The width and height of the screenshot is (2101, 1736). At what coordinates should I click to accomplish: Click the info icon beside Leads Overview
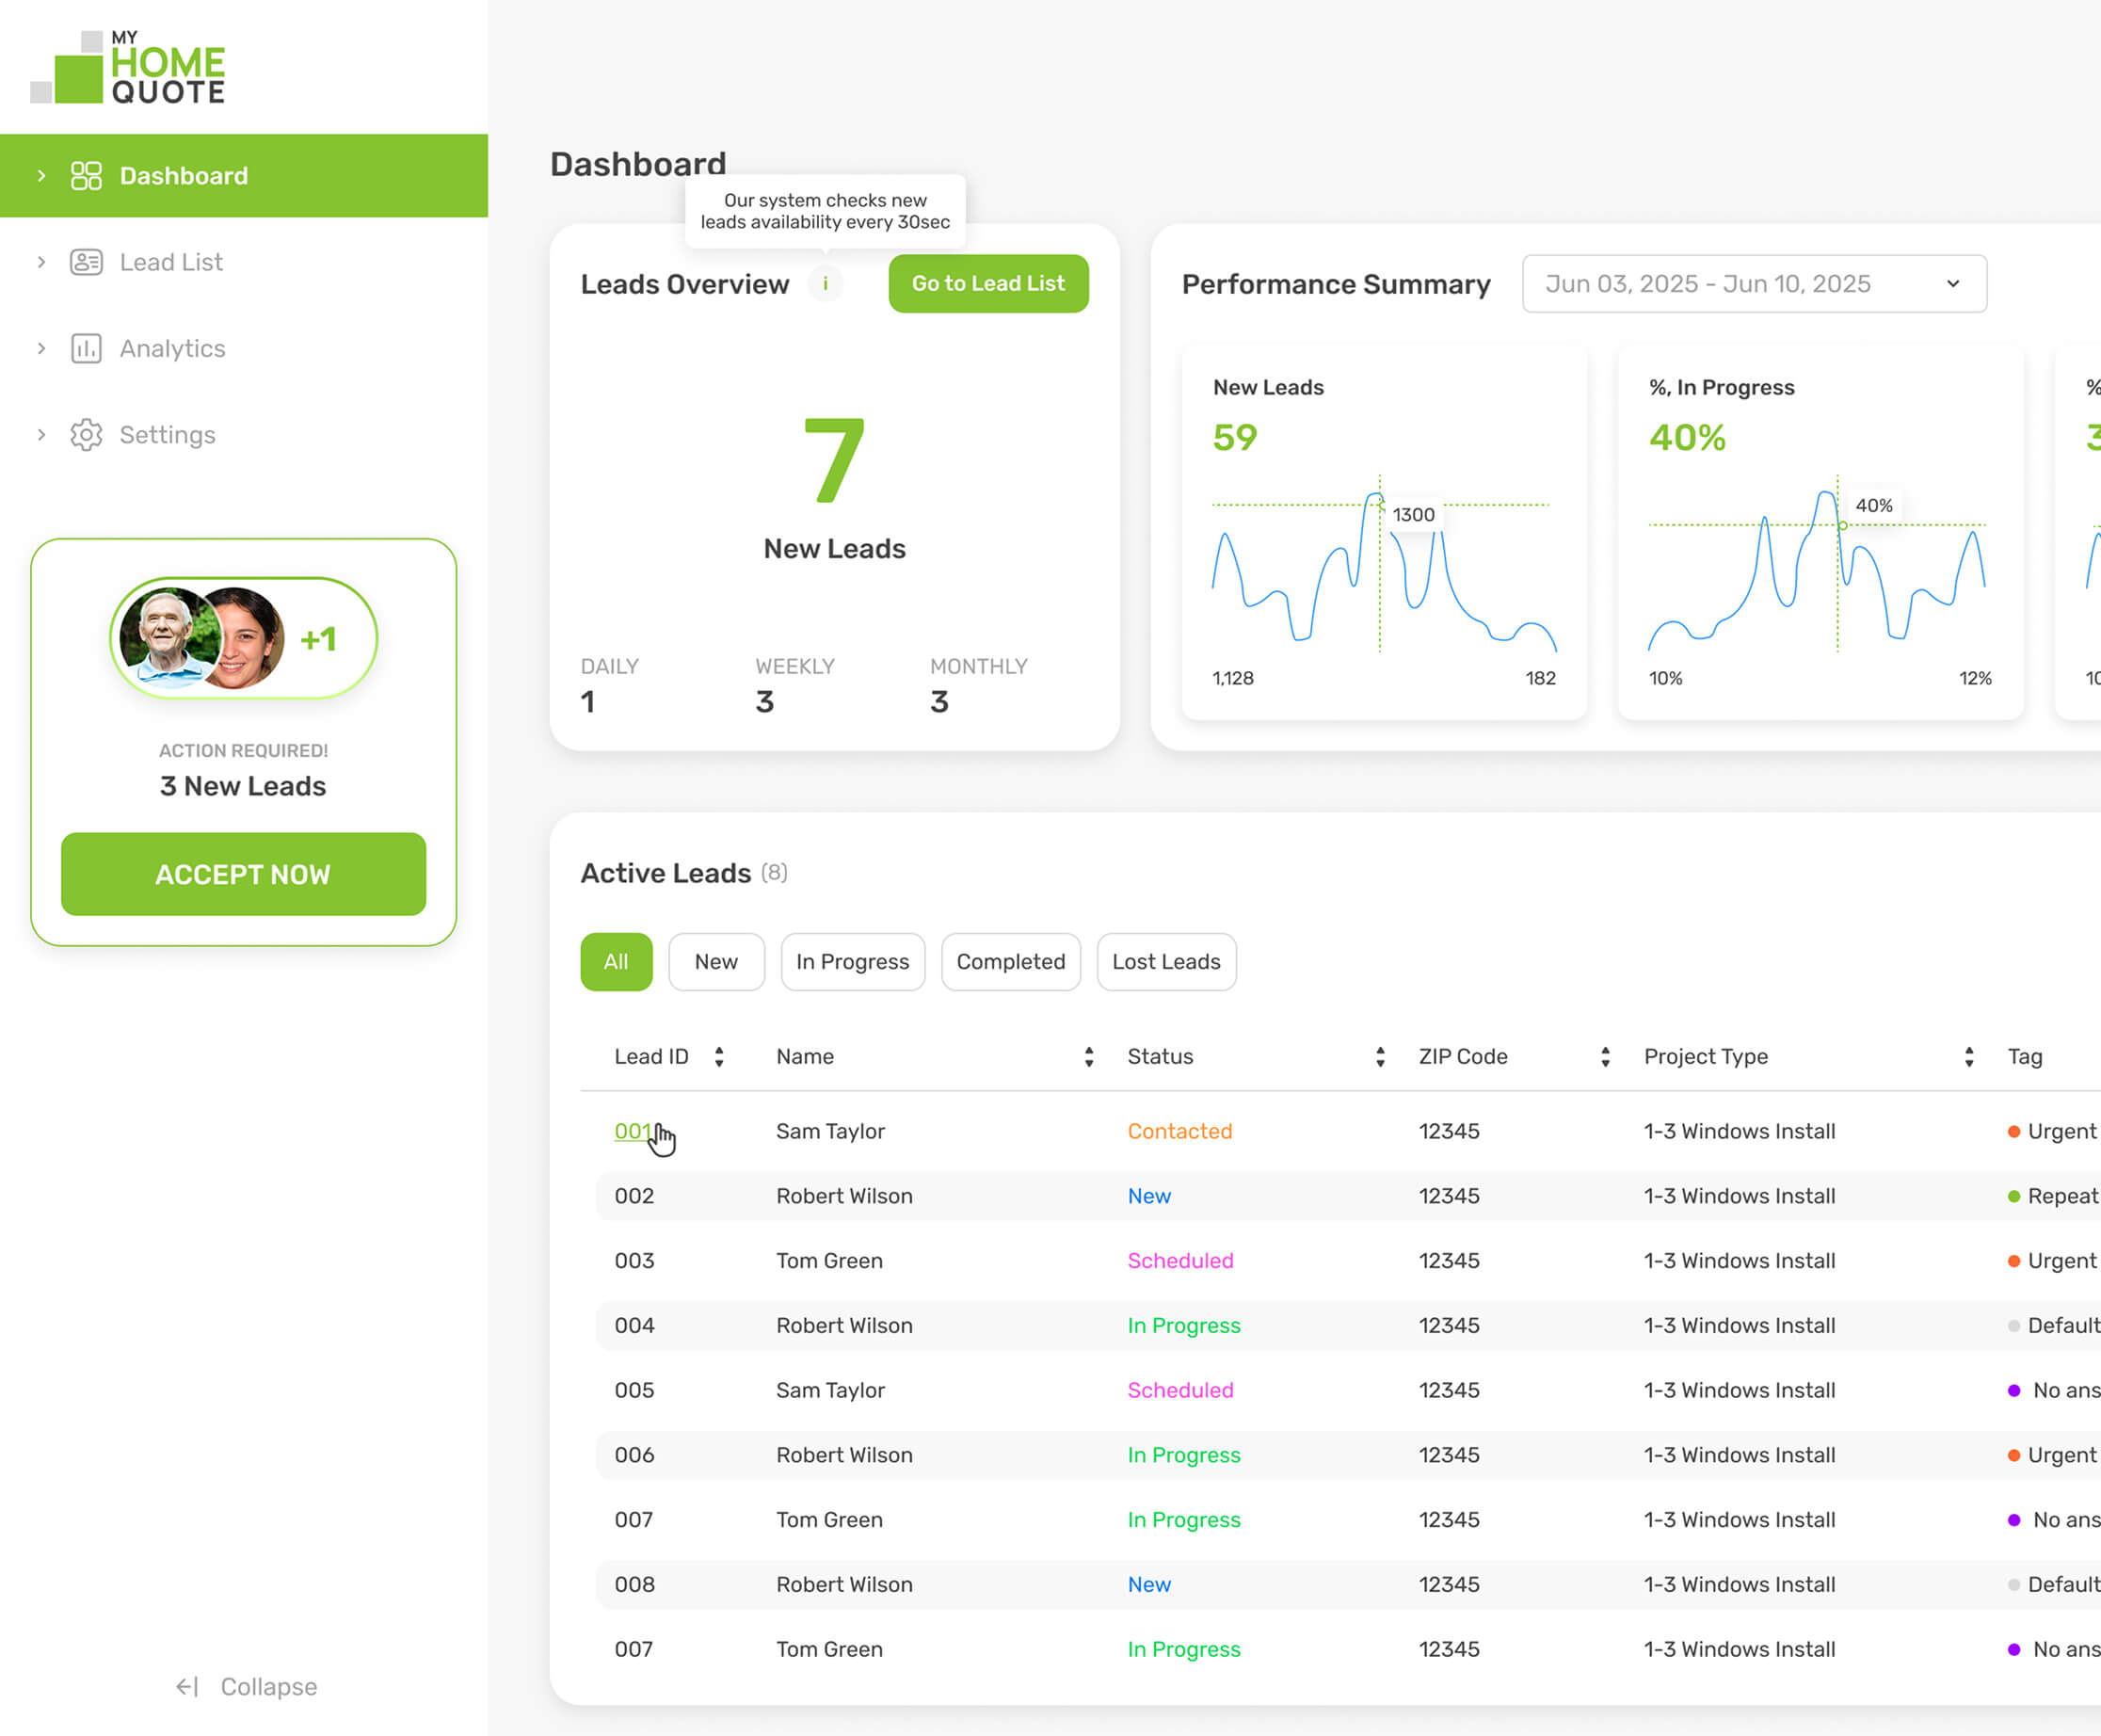825,284
